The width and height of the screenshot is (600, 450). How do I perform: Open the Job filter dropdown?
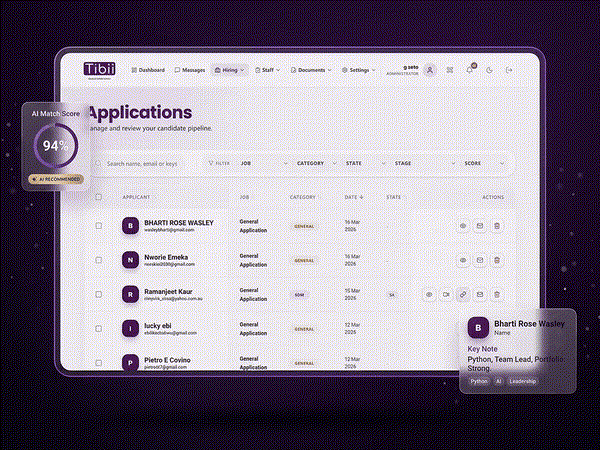[264, 163]
